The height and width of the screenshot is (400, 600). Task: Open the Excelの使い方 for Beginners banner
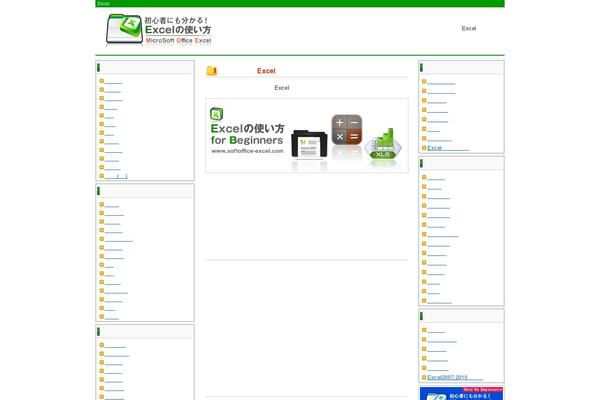click(x=307, y=136)
